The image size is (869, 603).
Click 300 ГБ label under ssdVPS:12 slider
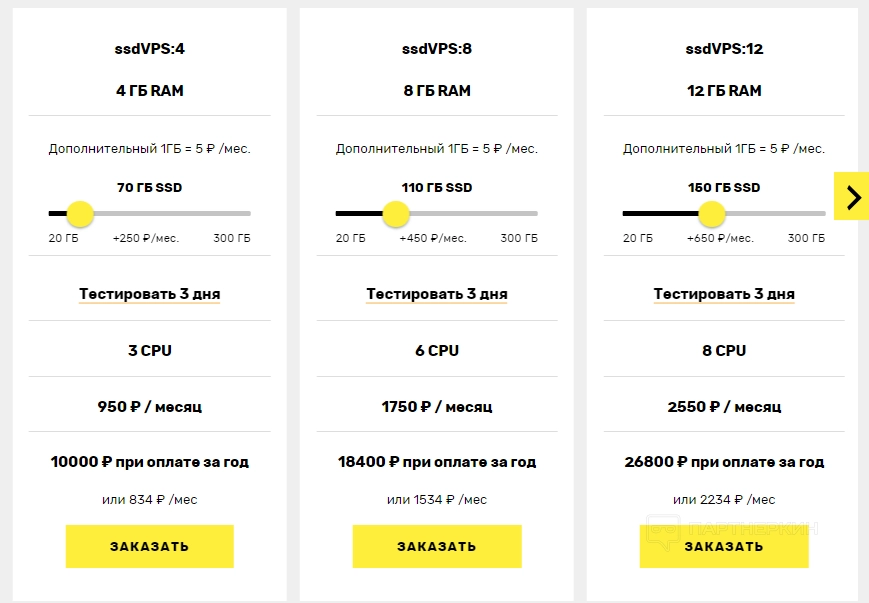(x=806, y=238)
